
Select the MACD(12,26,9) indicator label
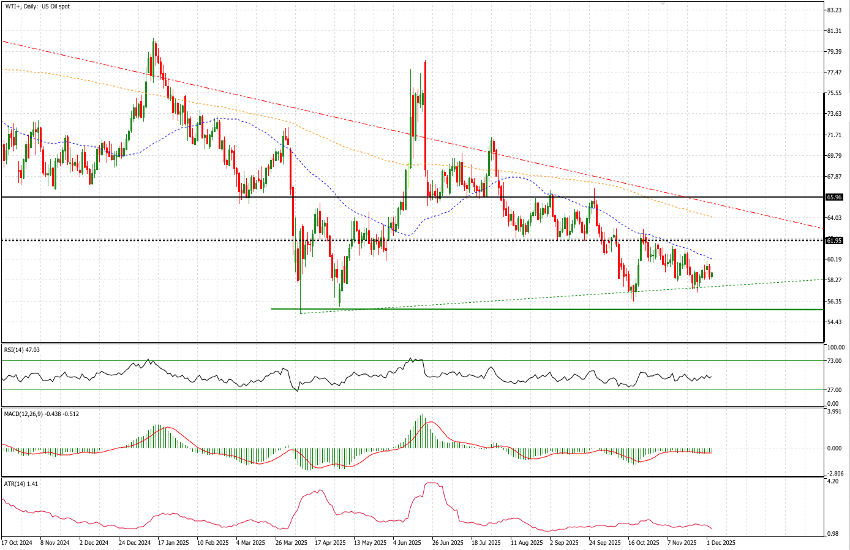tap(35, 413)
